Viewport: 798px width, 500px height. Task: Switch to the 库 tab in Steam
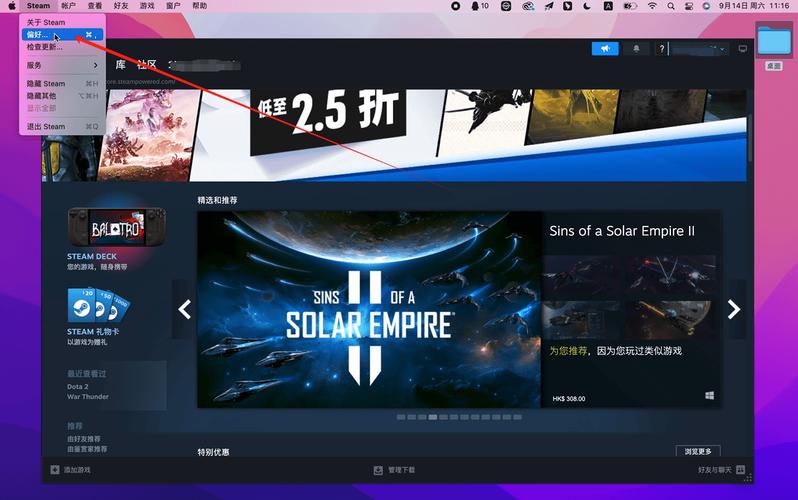[x=121, y=65]
